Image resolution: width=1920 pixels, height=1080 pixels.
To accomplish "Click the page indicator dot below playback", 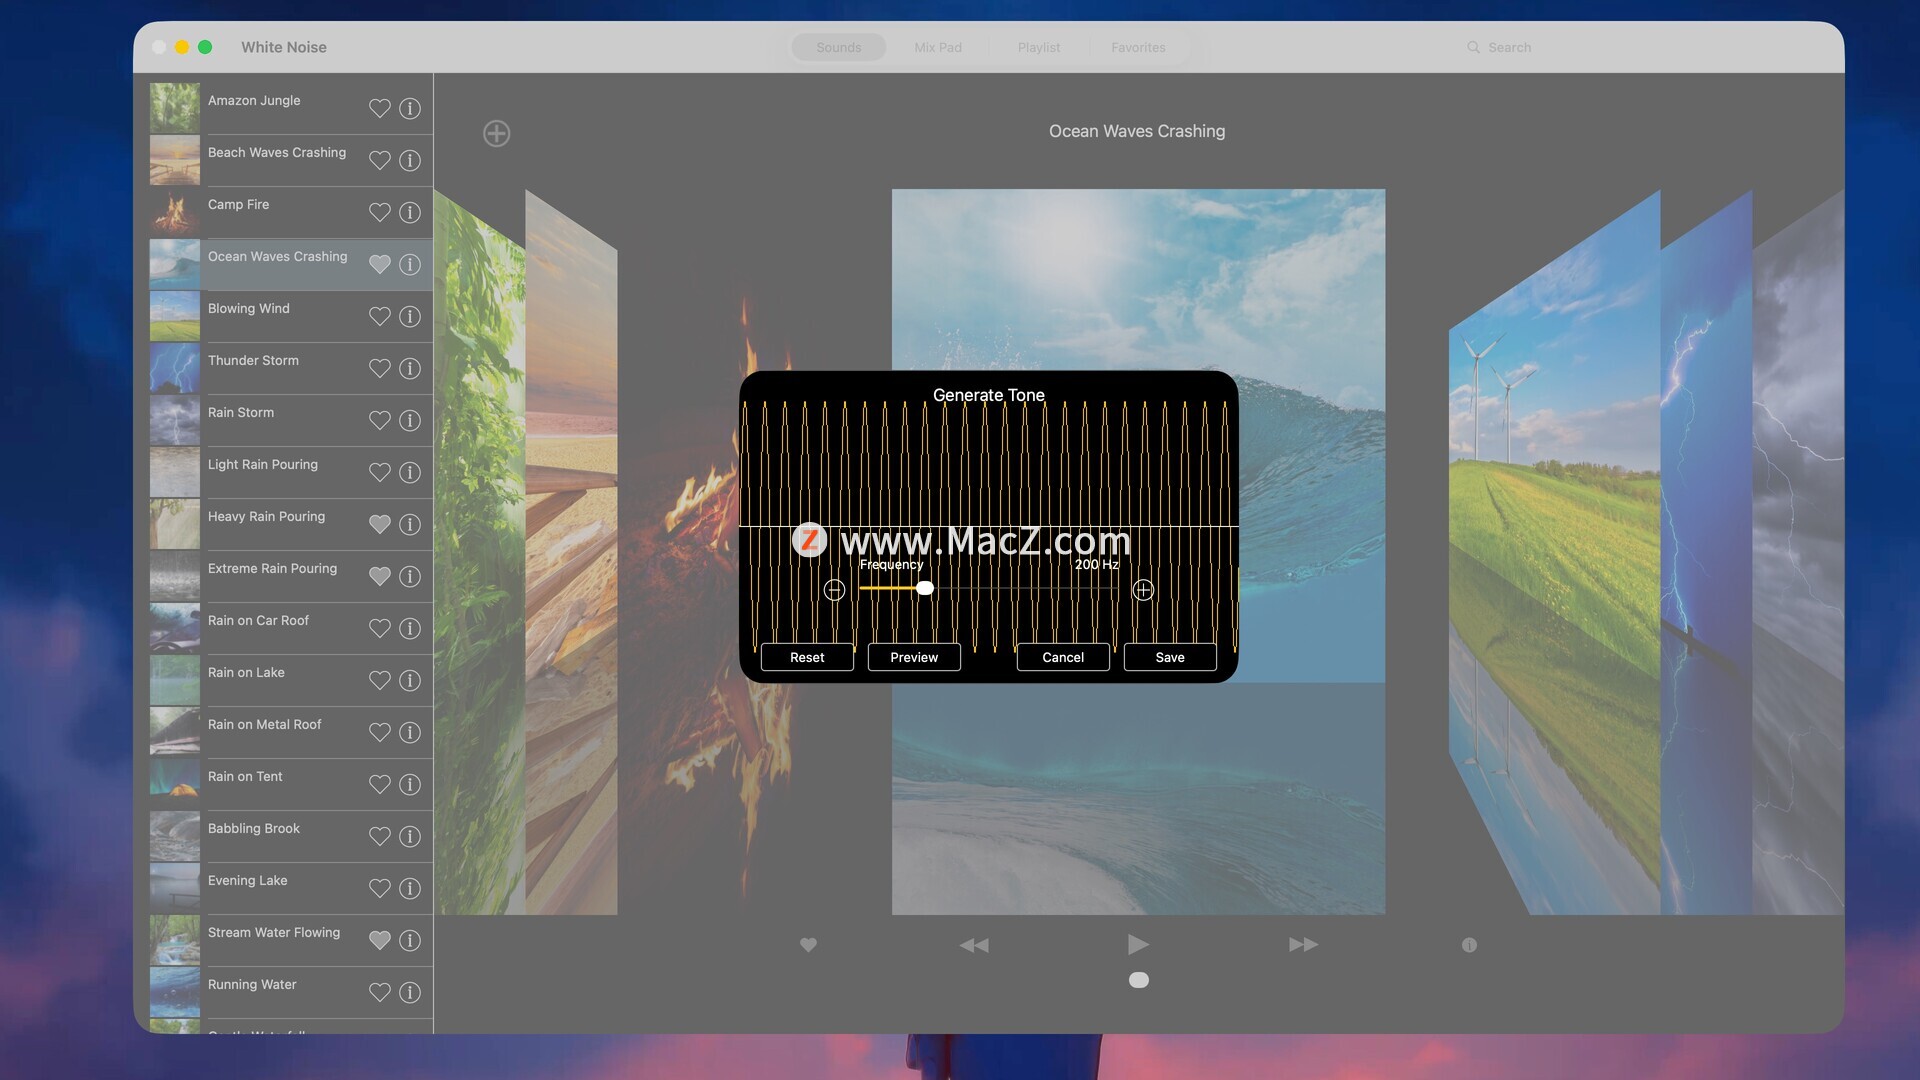I will [x=1139, y=980].
